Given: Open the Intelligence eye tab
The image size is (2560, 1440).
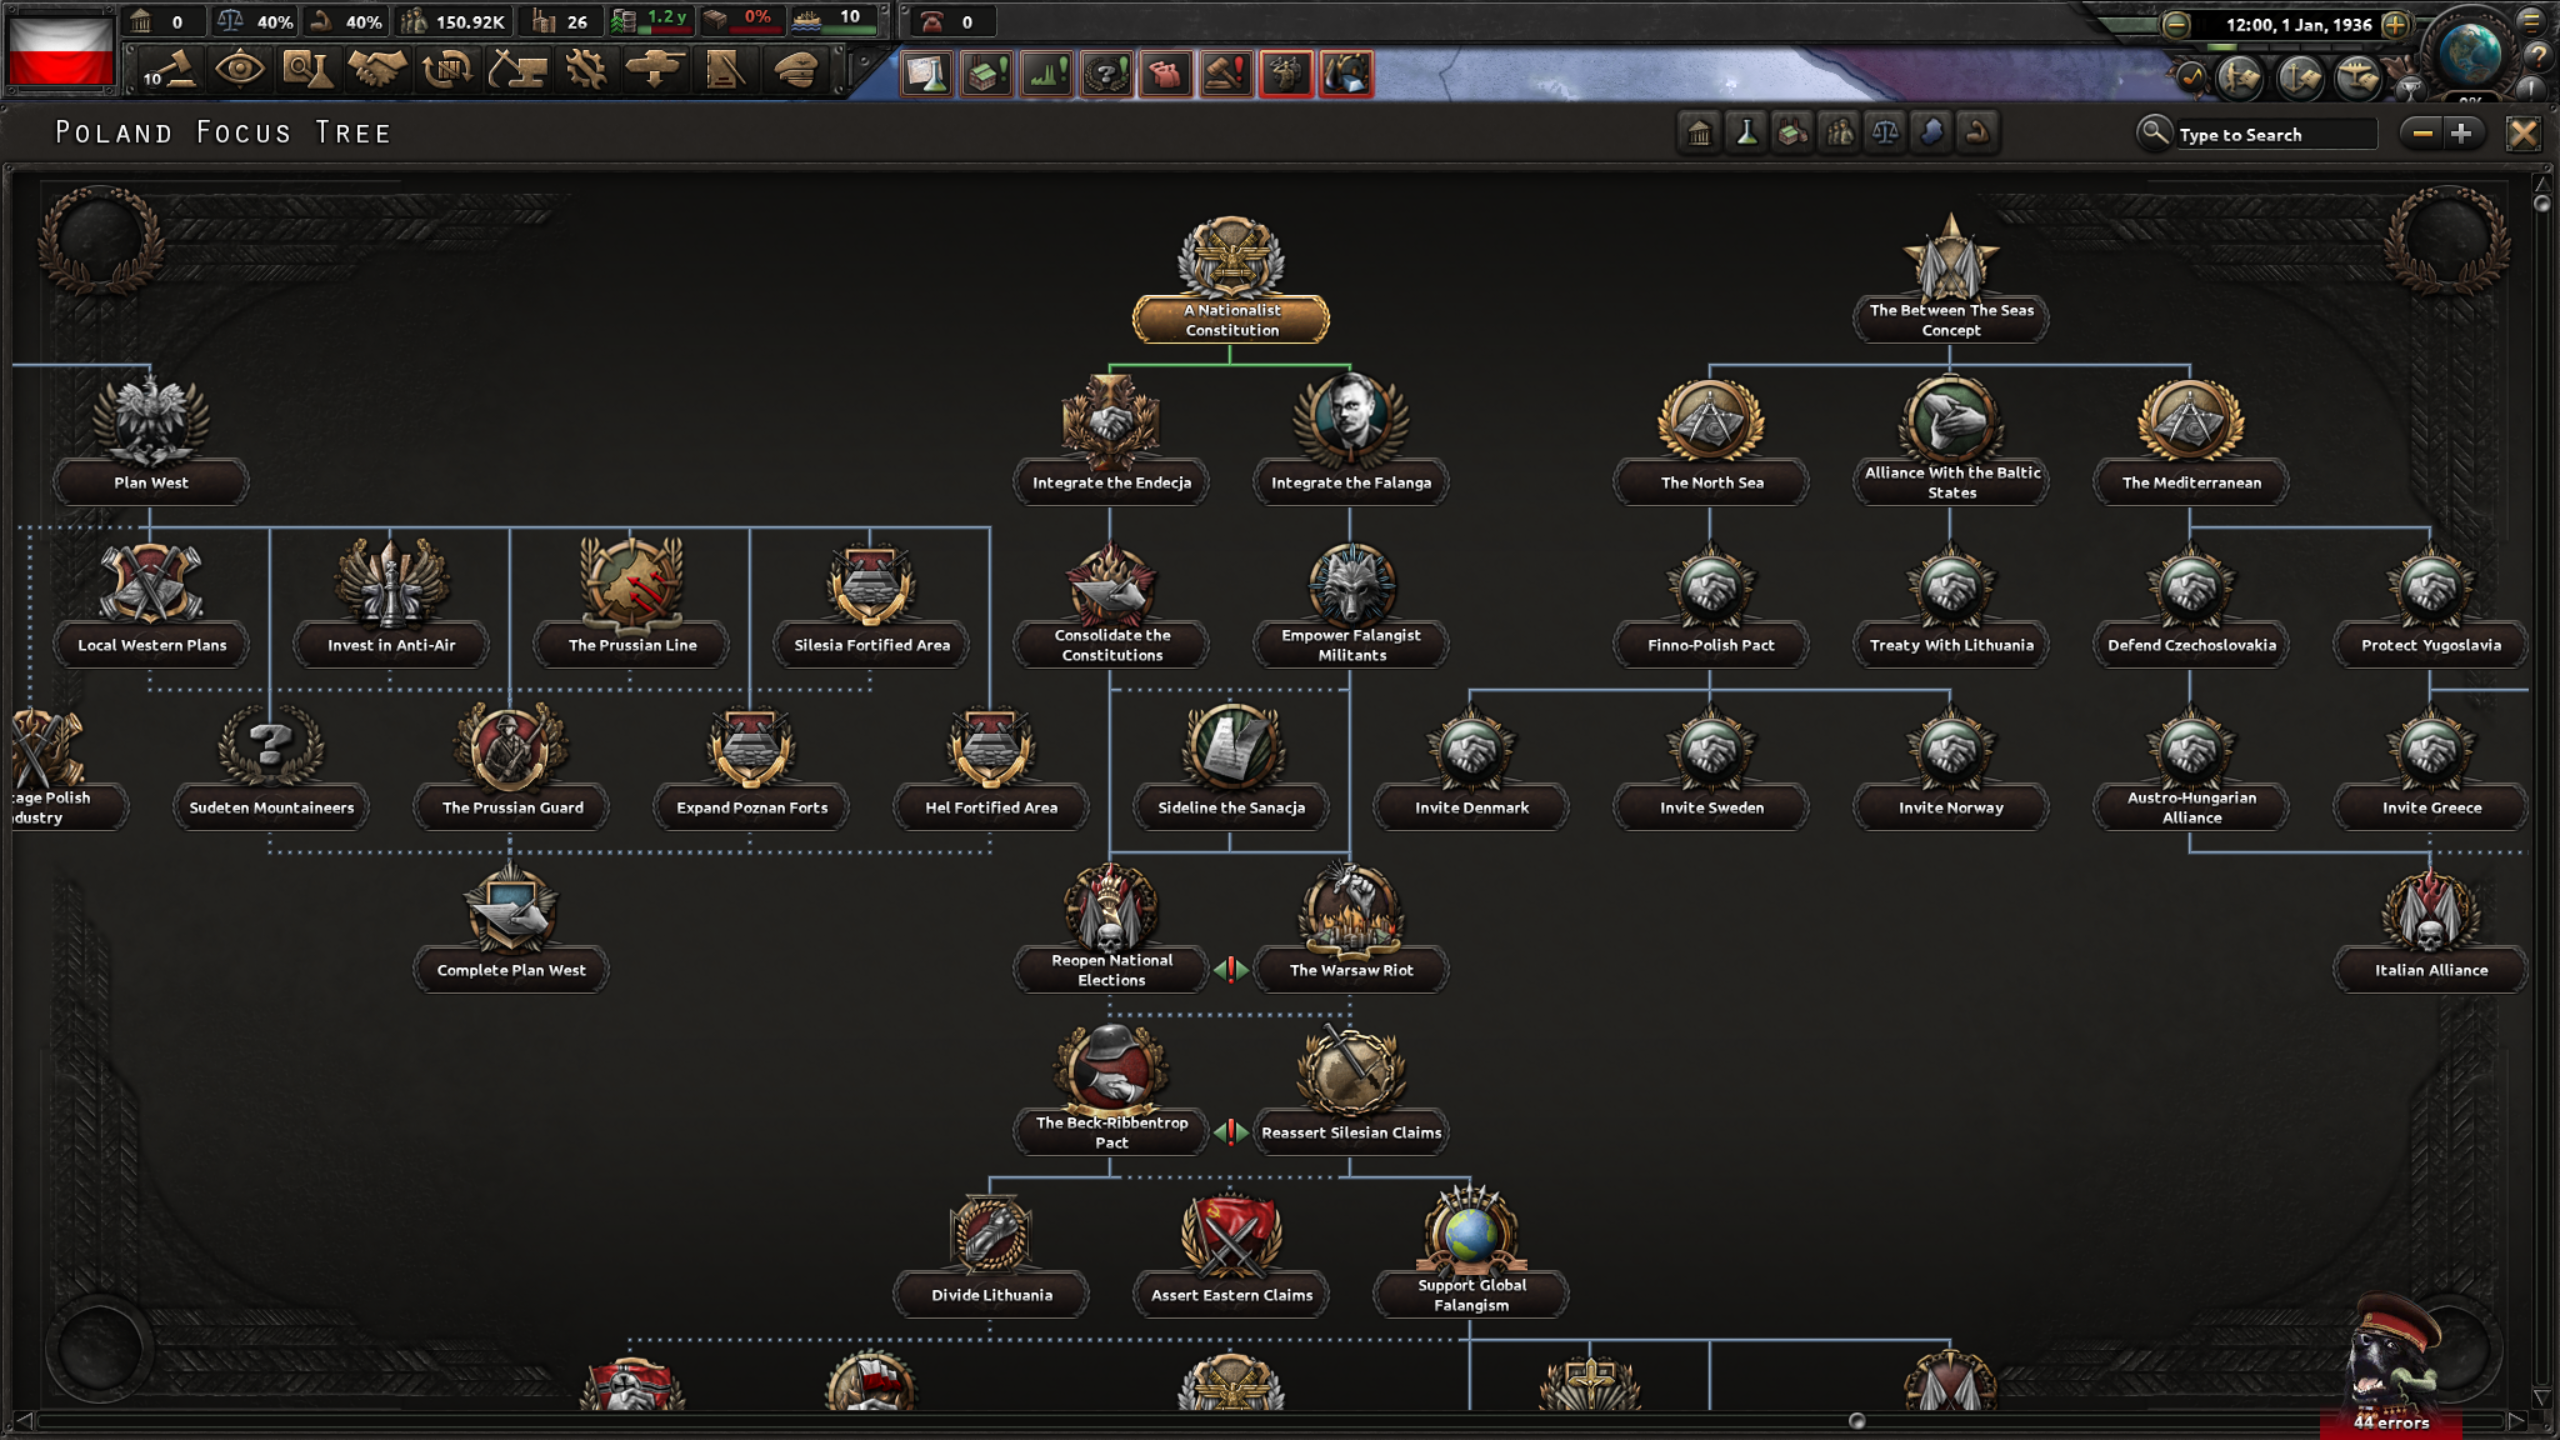Looking at the screenshot, I should (239, 70).
